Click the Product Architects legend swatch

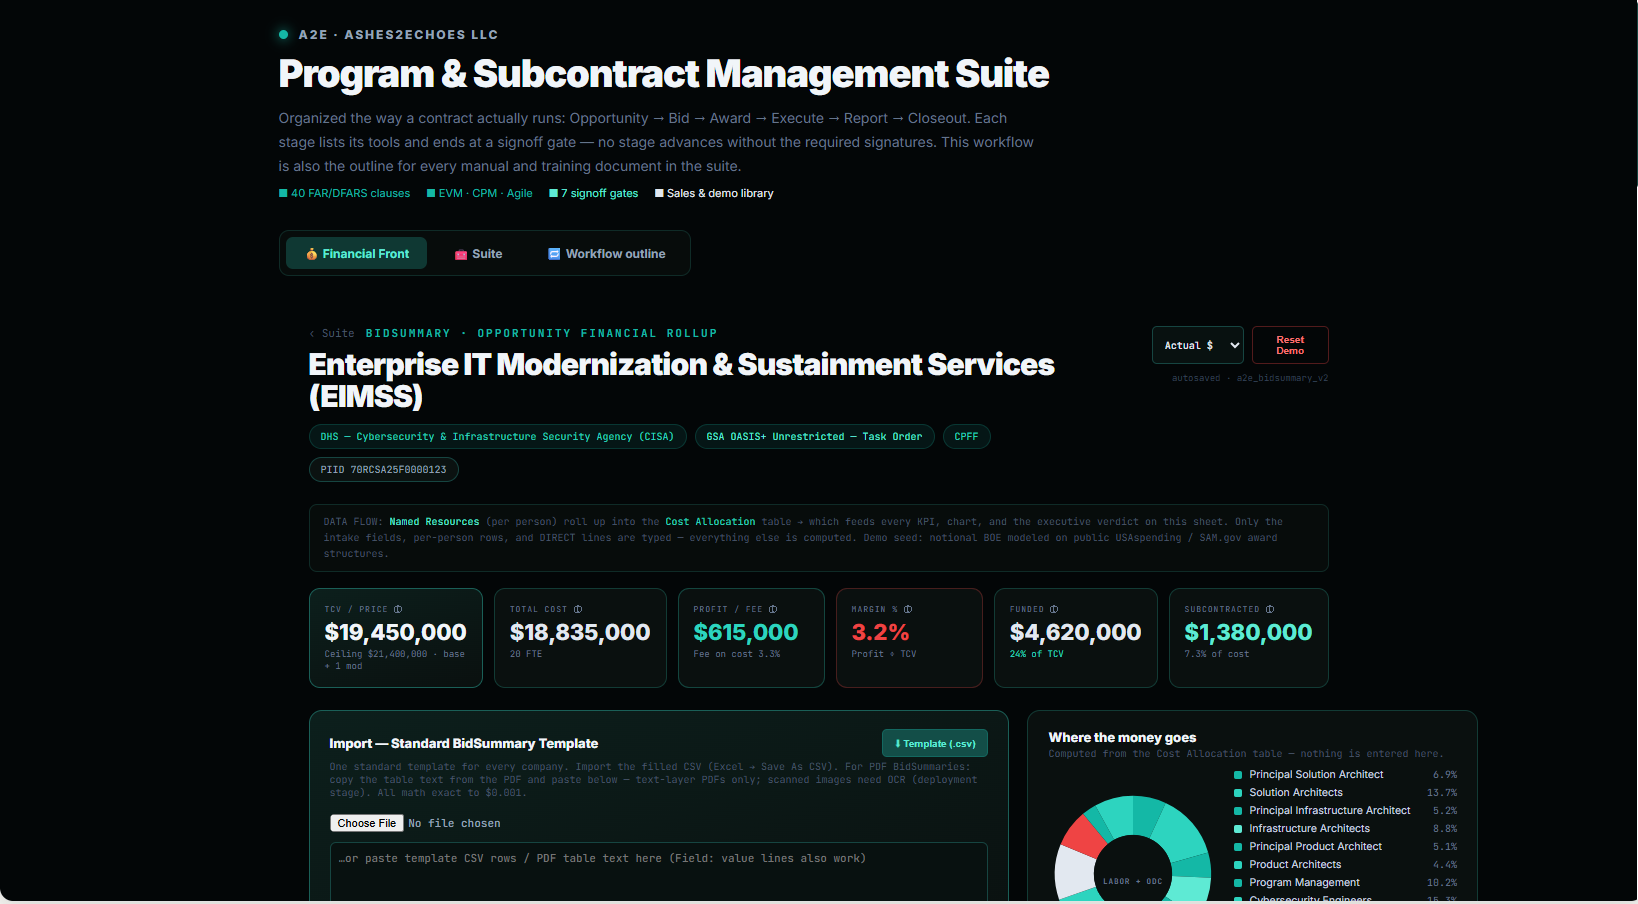[1238, 865]
